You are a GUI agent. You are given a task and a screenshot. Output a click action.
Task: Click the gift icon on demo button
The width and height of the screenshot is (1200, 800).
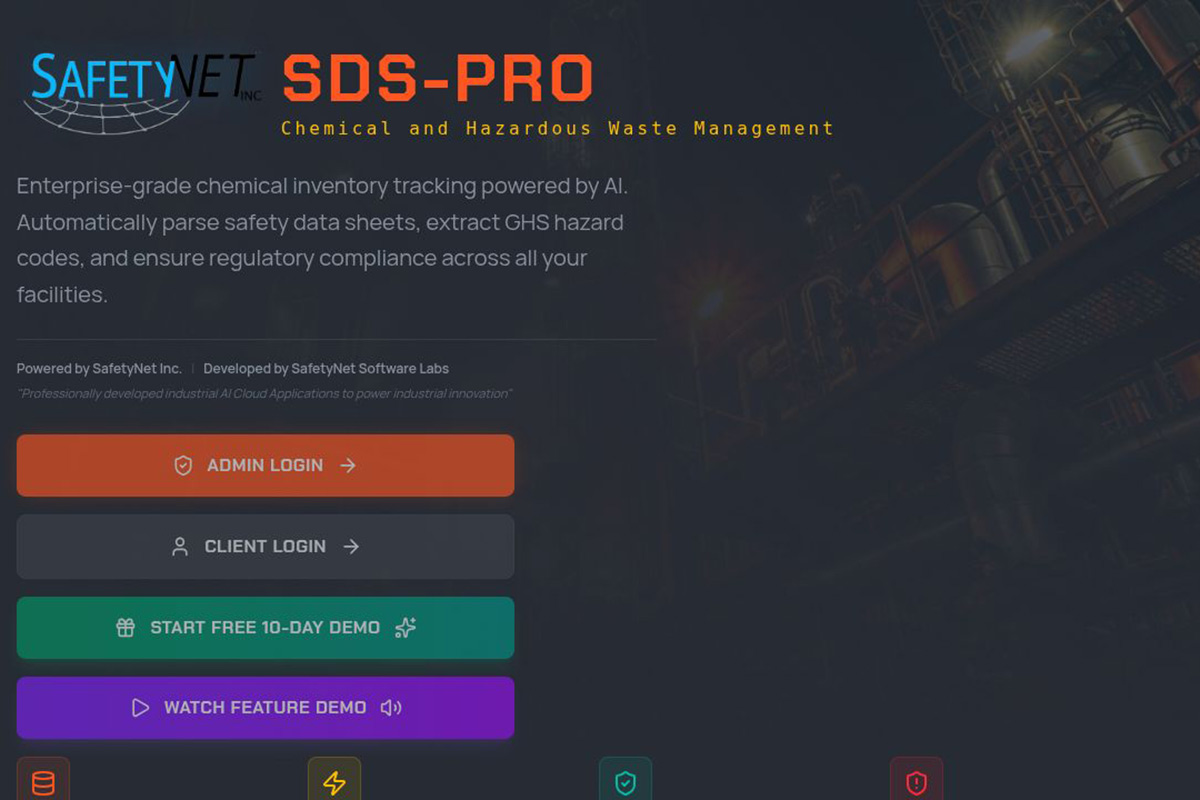coord(125,628)
